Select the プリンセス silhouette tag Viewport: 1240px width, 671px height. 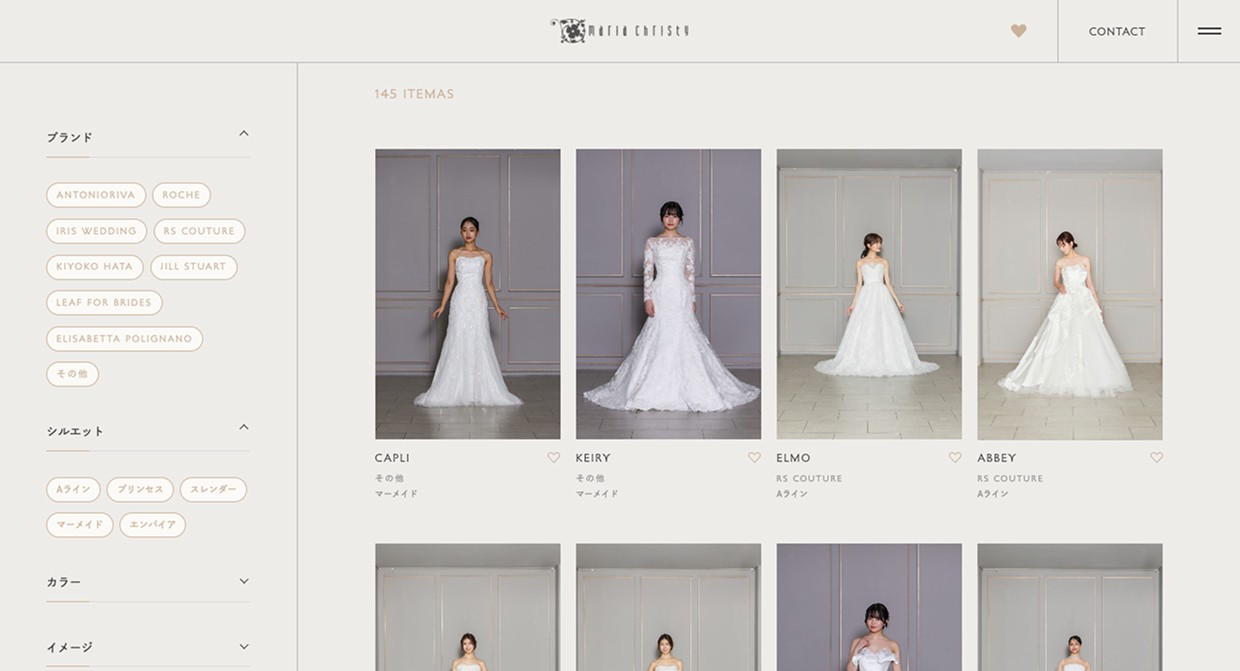click(140, 490)
